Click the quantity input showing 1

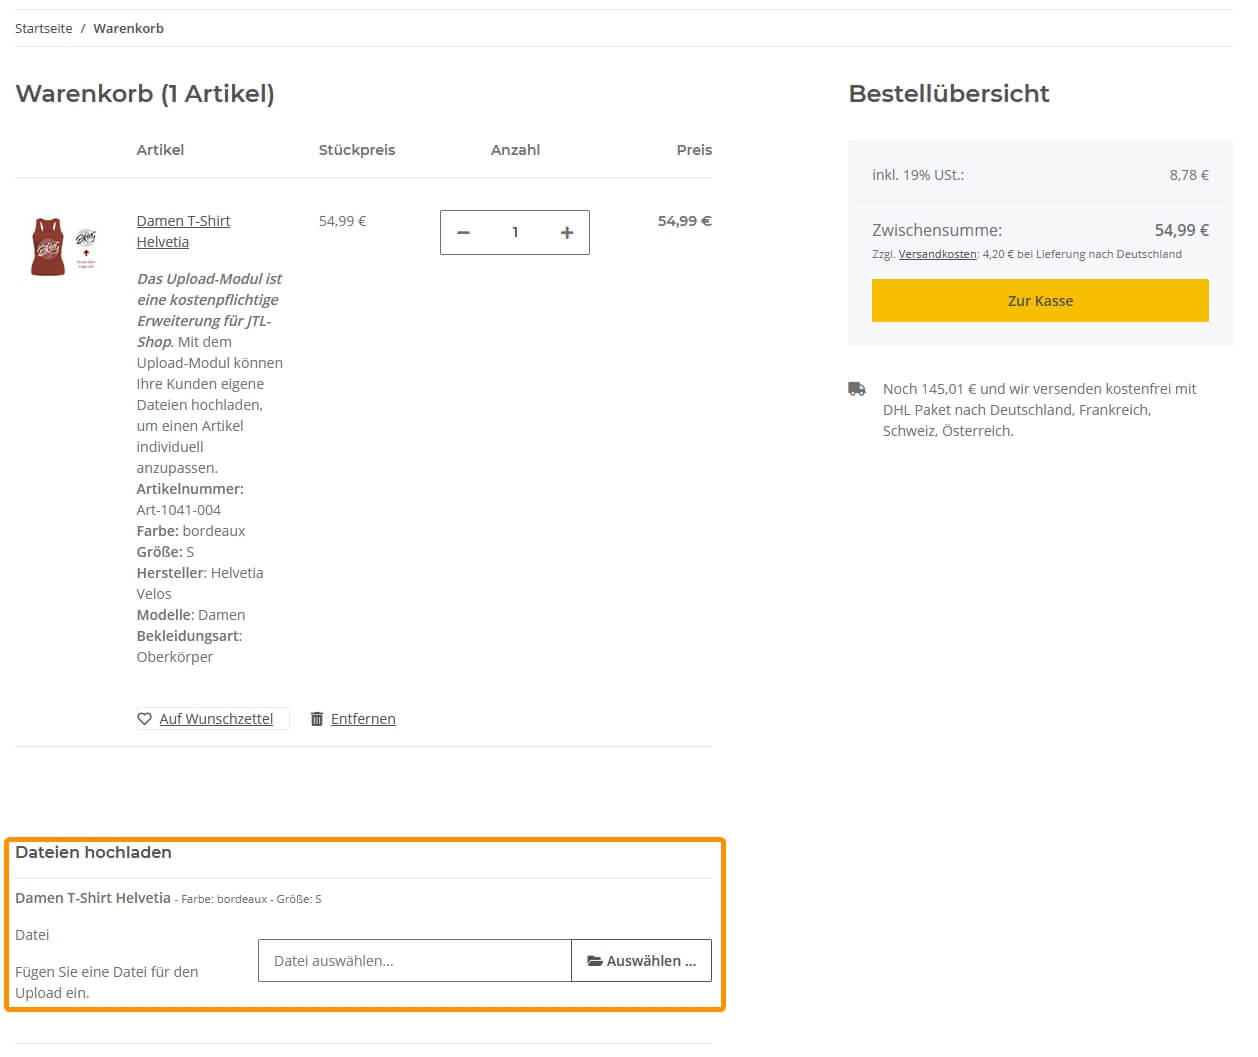click(x=515, y=232)
